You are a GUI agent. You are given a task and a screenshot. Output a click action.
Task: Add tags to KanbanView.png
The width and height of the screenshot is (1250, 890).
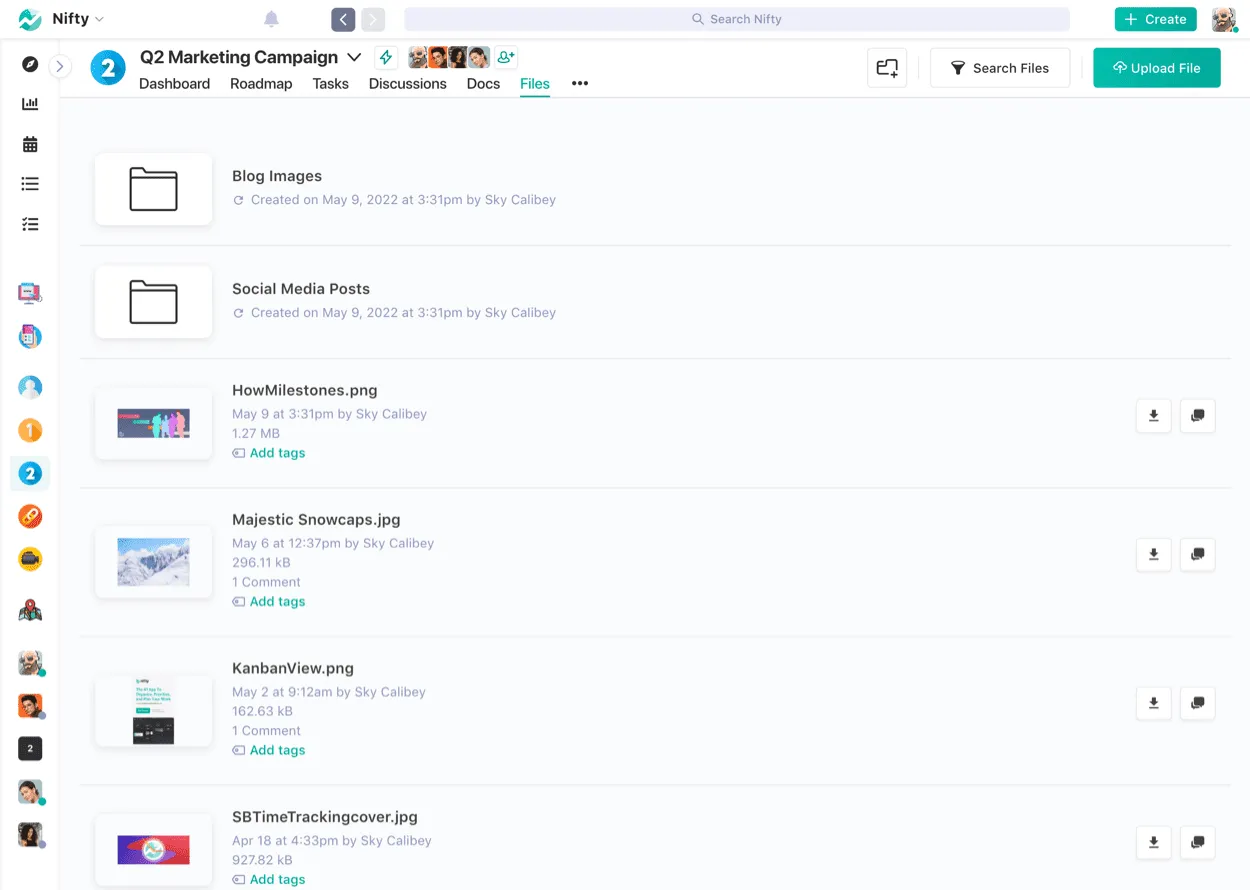coord(277,750)
